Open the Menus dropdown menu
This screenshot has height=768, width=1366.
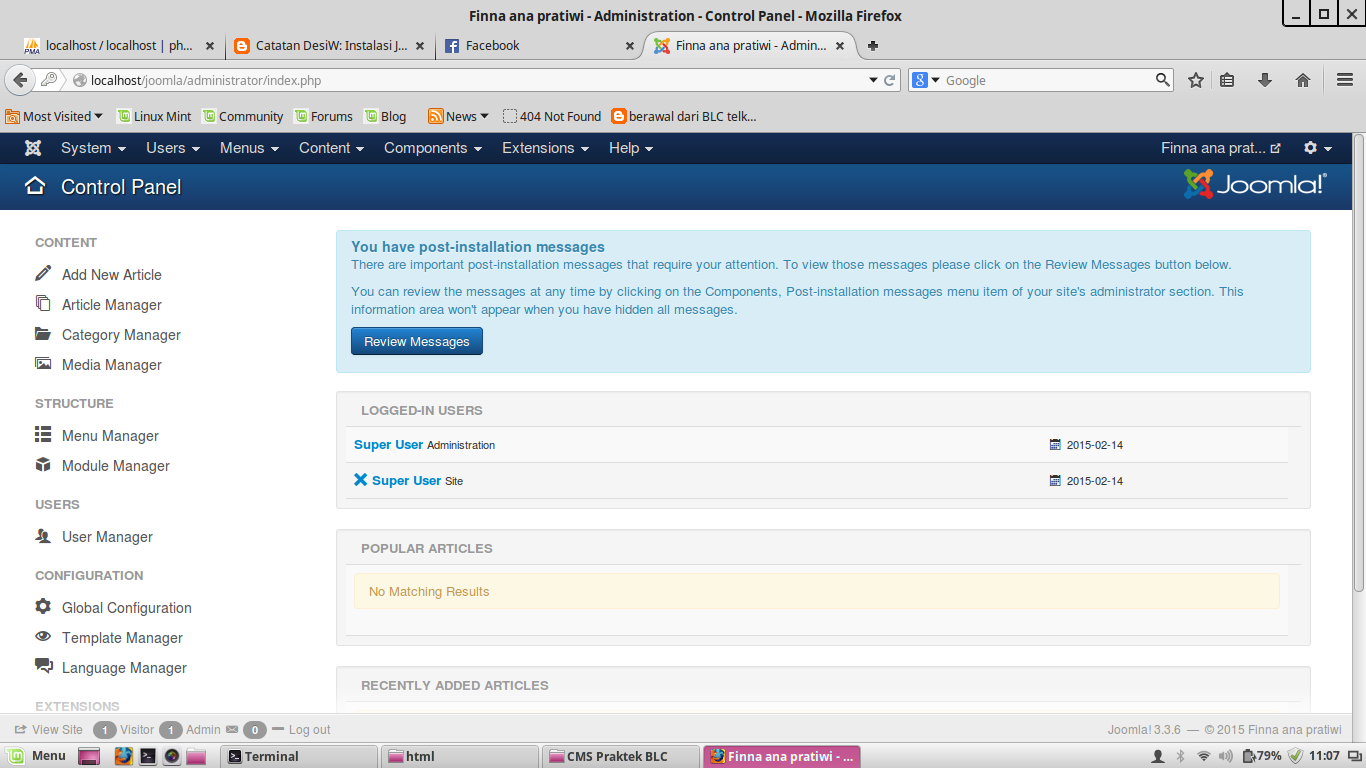coord(250,148)
